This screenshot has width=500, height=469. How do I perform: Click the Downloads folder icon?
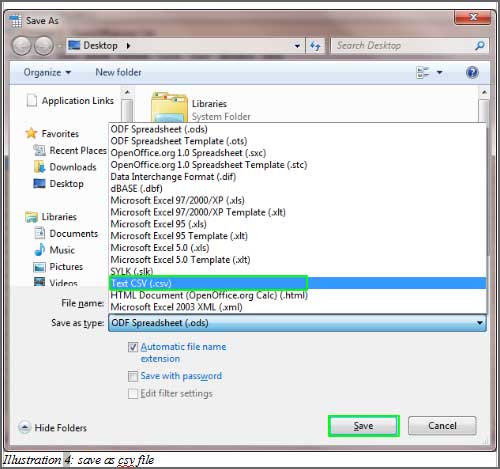click(39, 167)
